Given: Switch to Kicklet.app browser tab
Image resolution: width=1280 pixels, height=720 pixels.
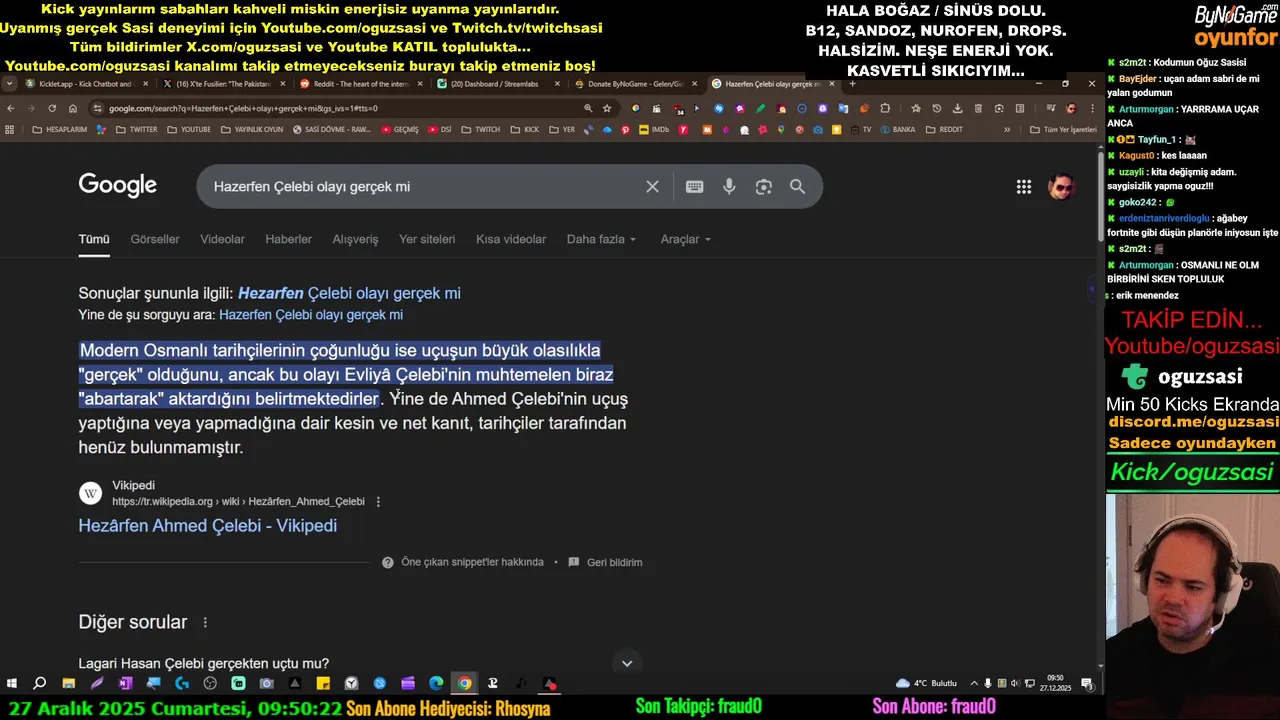Looking at the screenshot, I should [x=85, y=84].
